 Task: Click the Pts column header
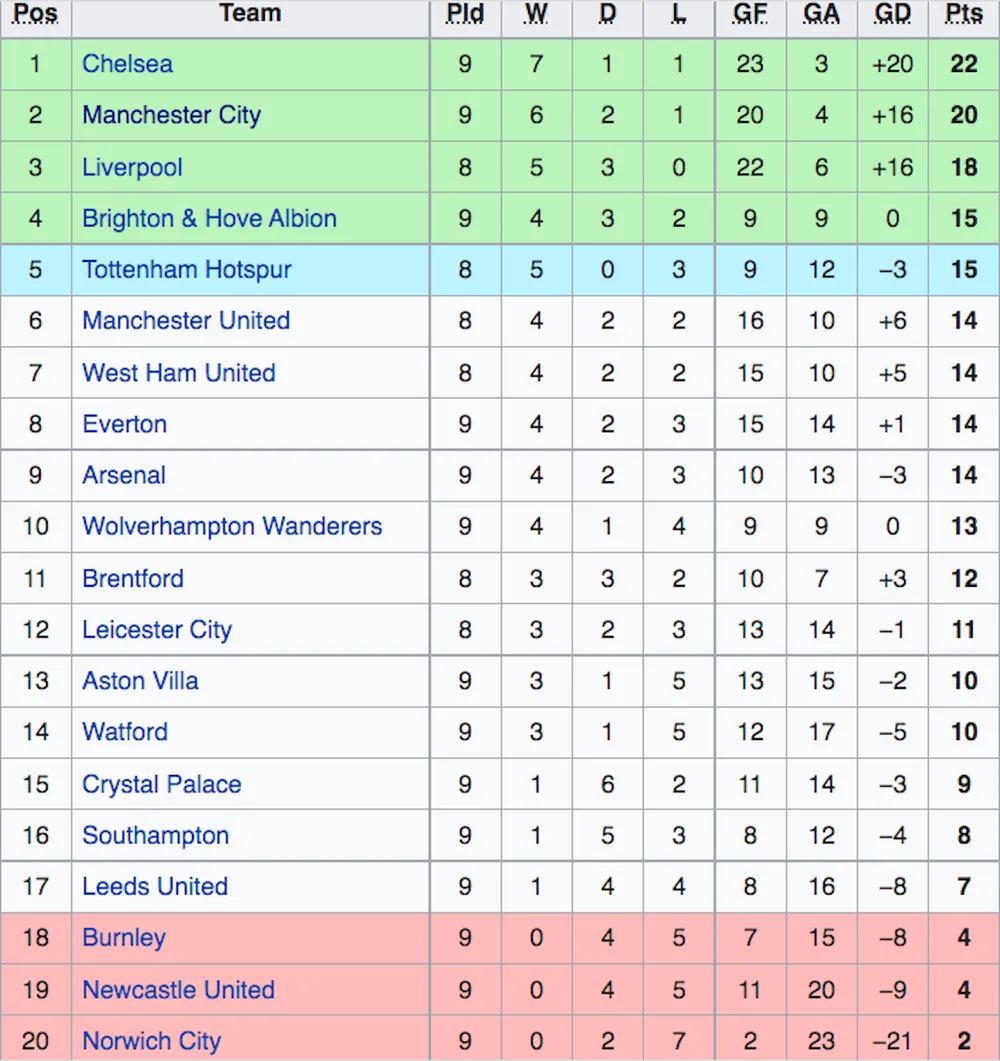[963, 14]
